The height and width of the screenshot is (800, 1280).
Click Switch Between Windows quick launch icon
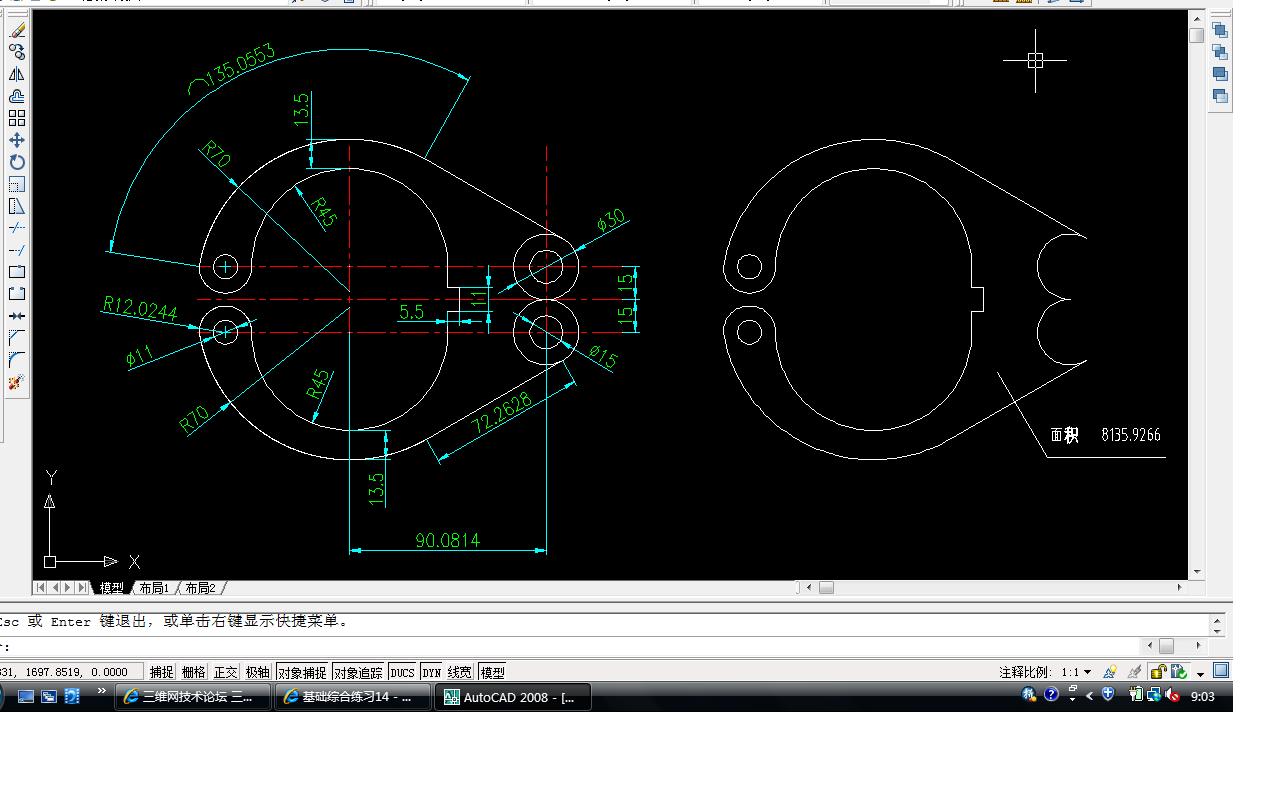(49, 697)
